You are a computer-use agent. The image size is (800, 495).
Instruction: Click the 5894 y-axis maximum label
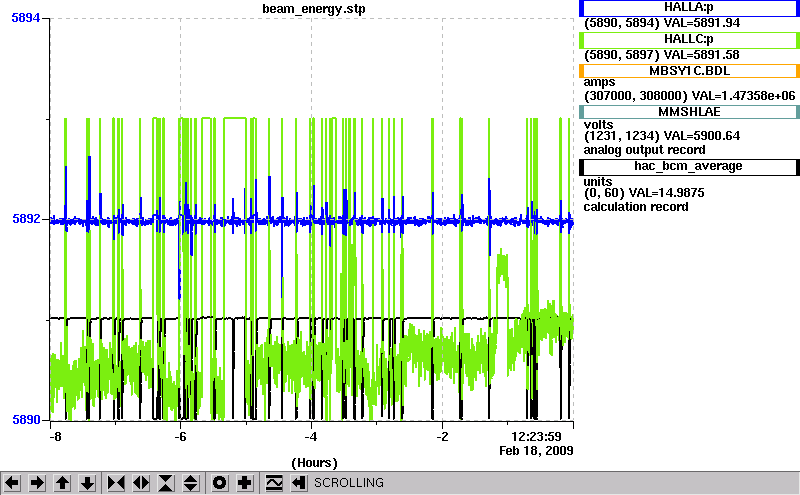26,18
